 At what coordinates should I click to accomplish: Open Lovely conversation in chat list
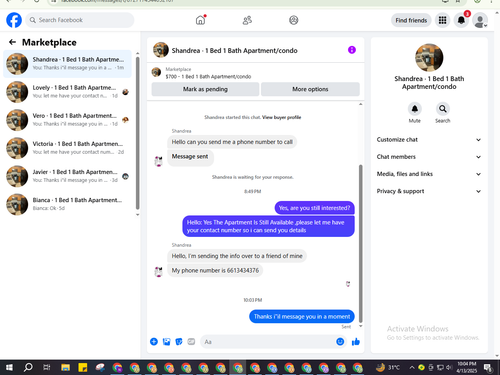(x=68, y=92)
